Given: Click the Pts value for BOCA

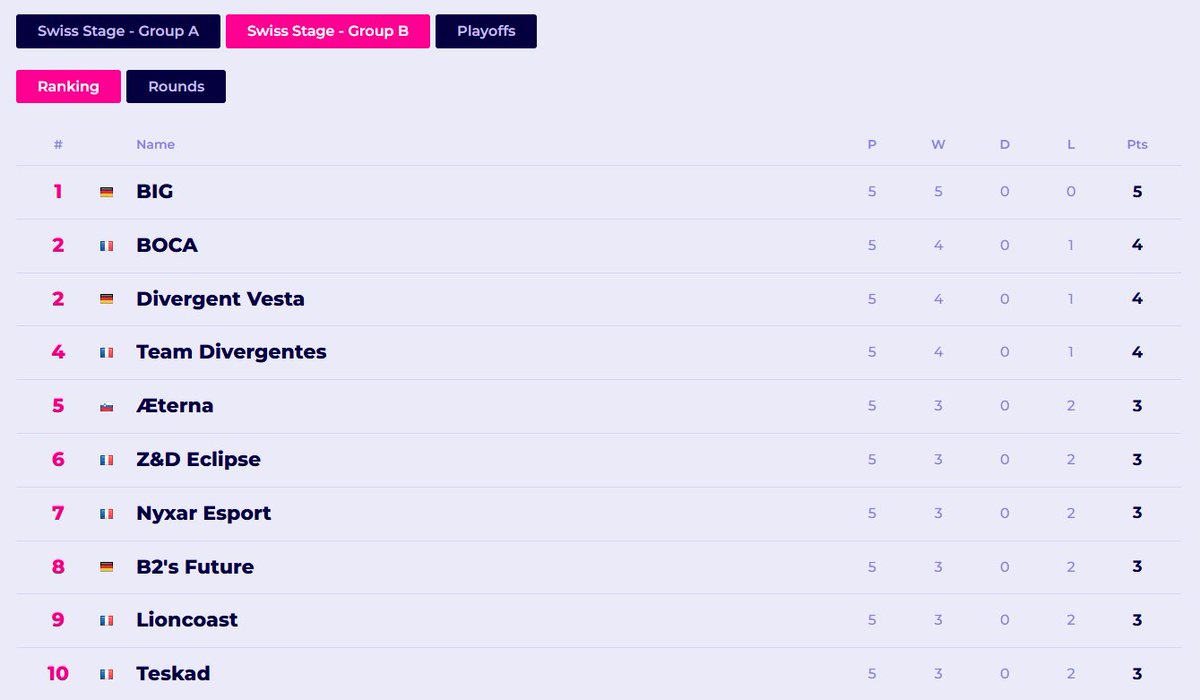Looking at the screenshot, I should pos(1137,245).
